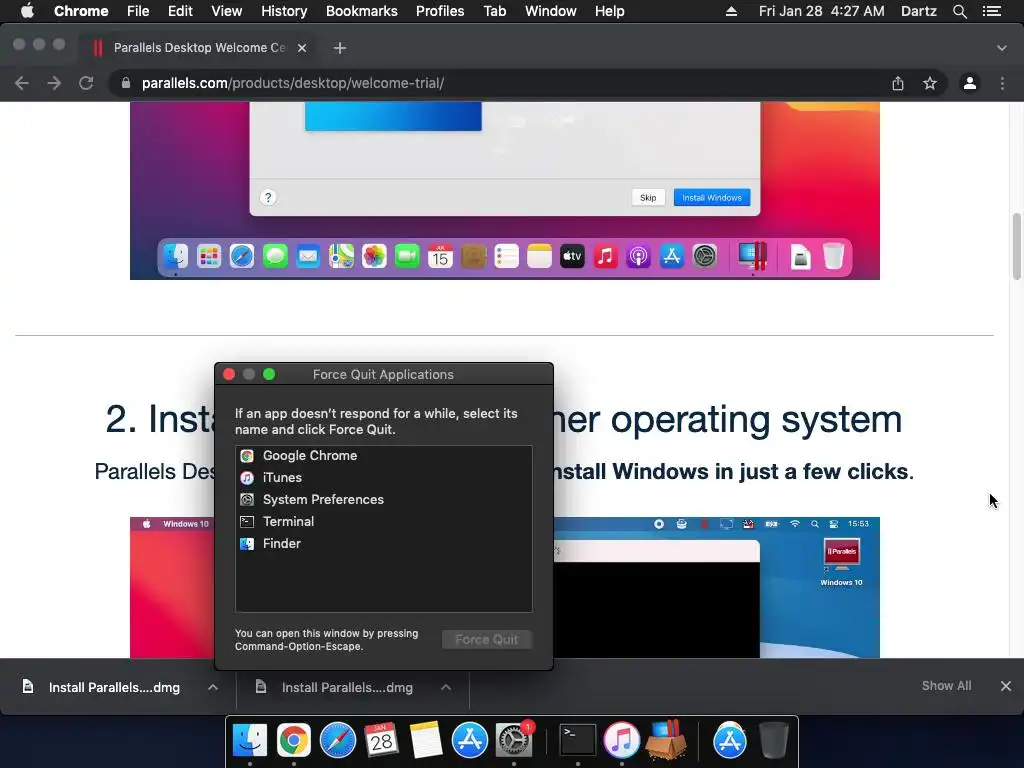Open the Bookmarks menu
The image size is (1024, 768).
point(362,11)
